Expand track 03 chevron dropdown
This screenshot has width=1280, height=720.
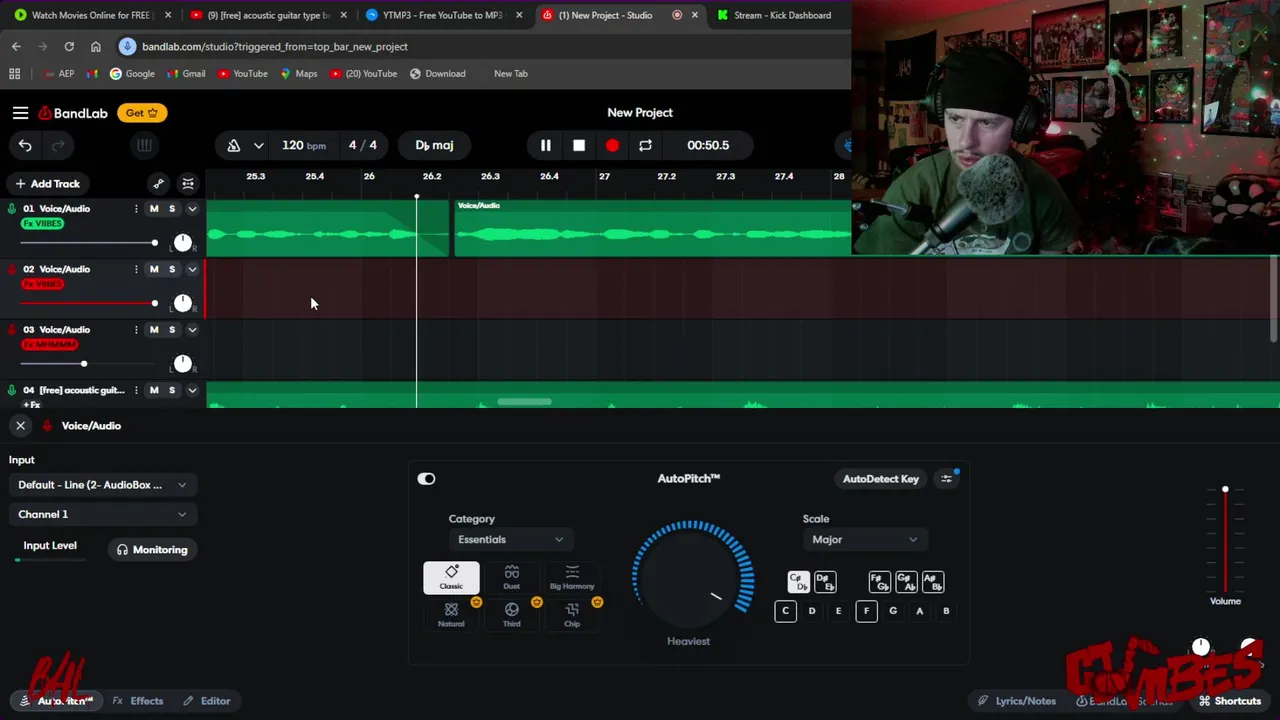[192, 330]
